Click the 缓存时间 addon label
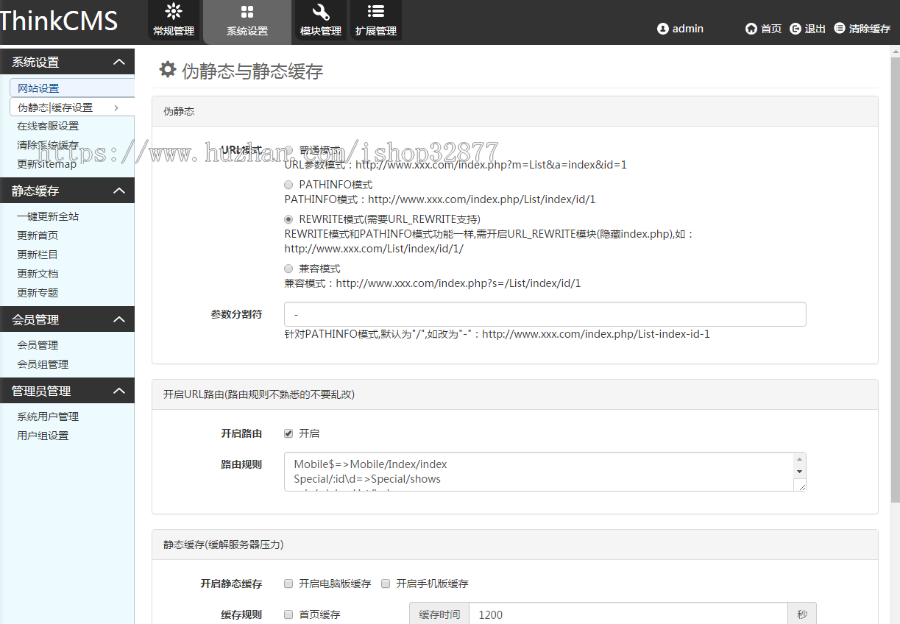This screenshot has height=624, width=900. click(439, 614)
